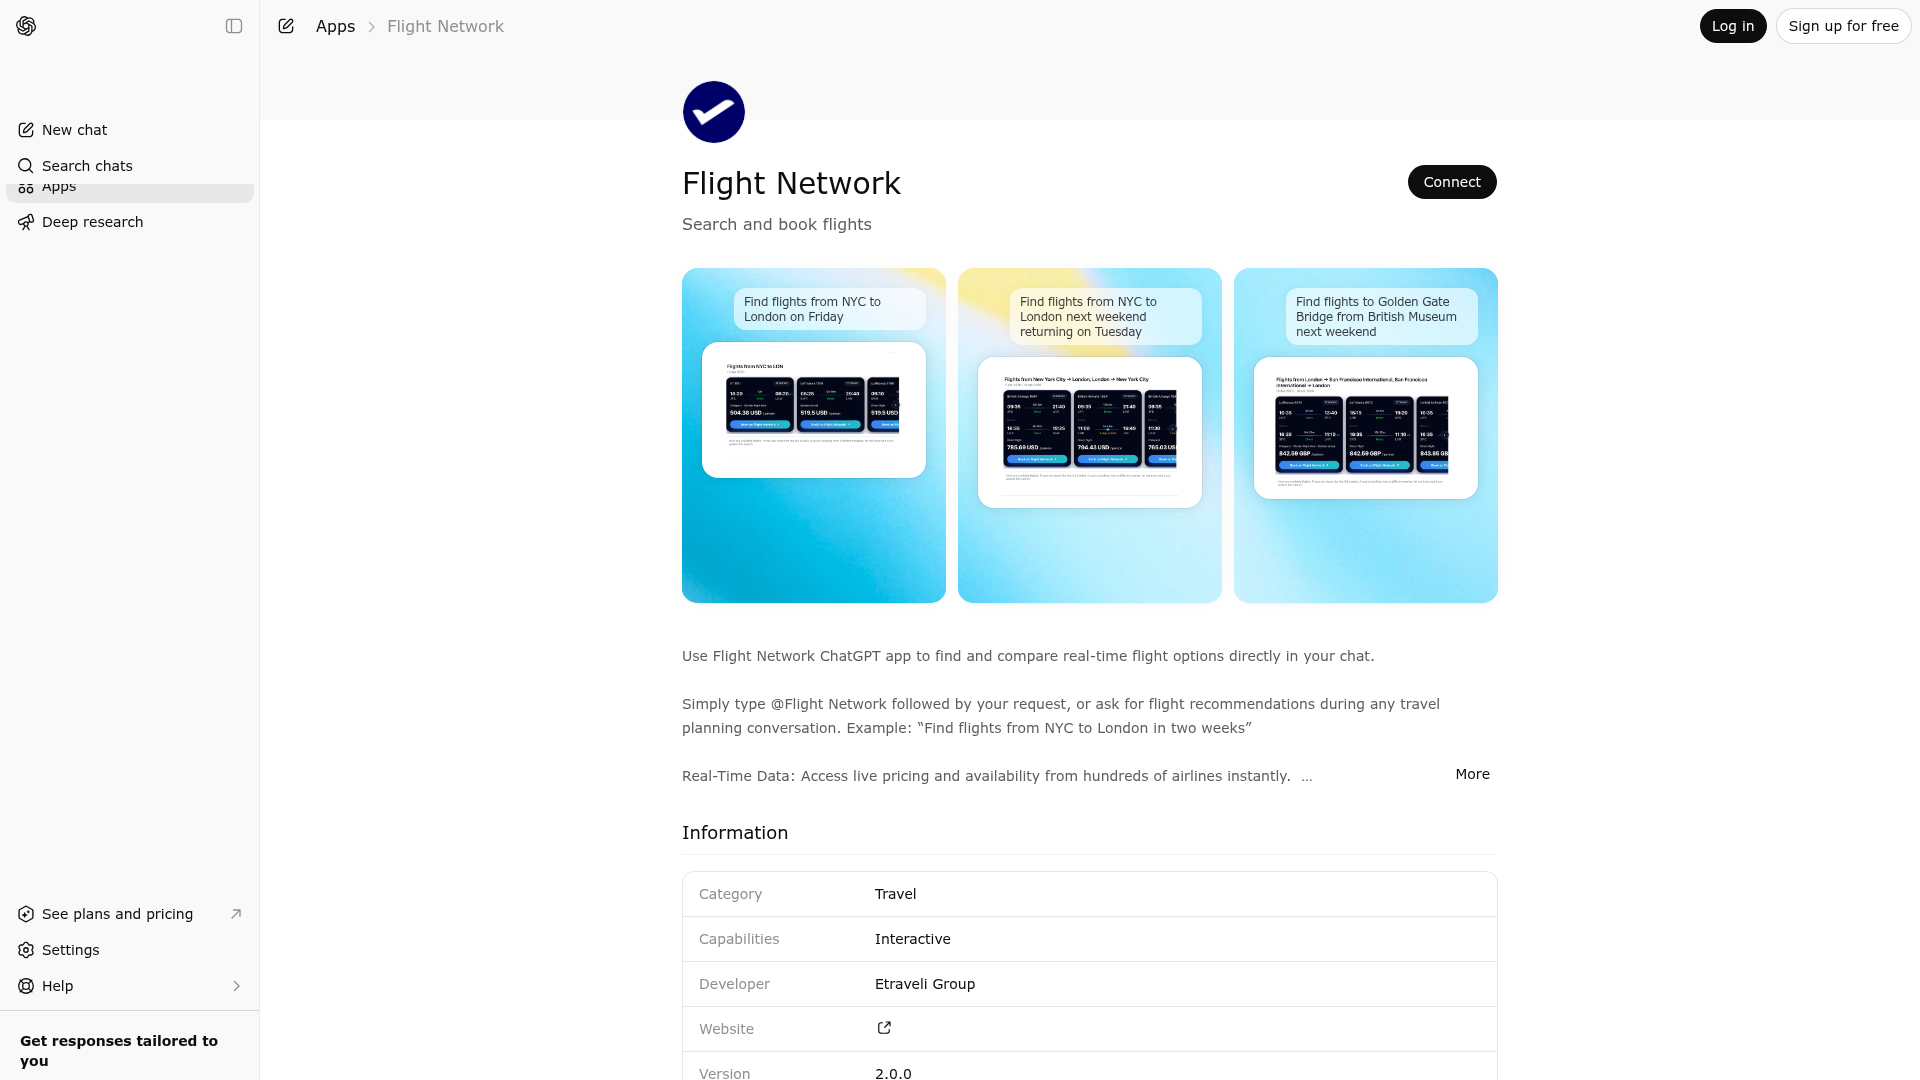Open Settings via the gear icon
Image resolution: width=1920 pixels, height=1080 pixels.
(25, 950)
